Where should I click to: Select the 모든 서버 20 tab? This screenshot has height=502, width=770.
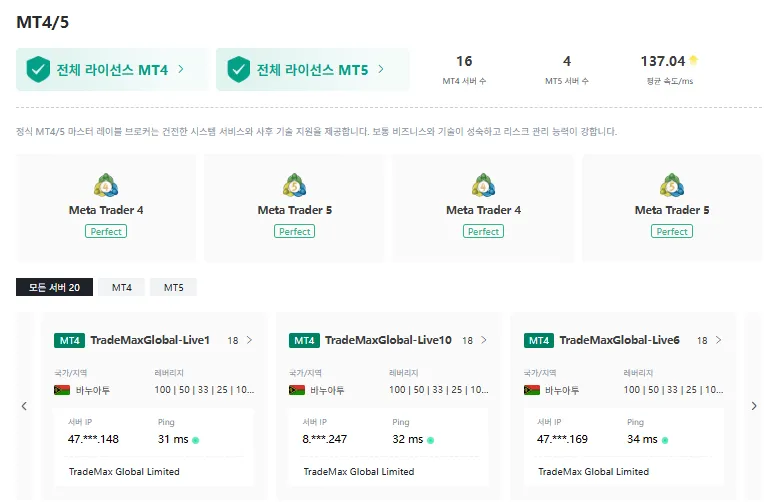point(54,287)
